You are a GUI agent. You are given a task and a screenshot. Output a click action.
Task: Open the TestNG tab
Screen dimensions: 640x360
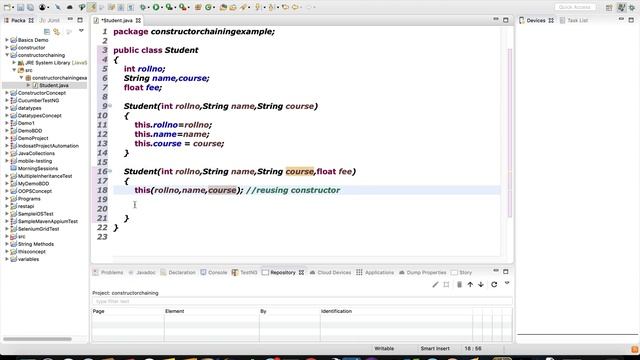(x=244, y=272)
